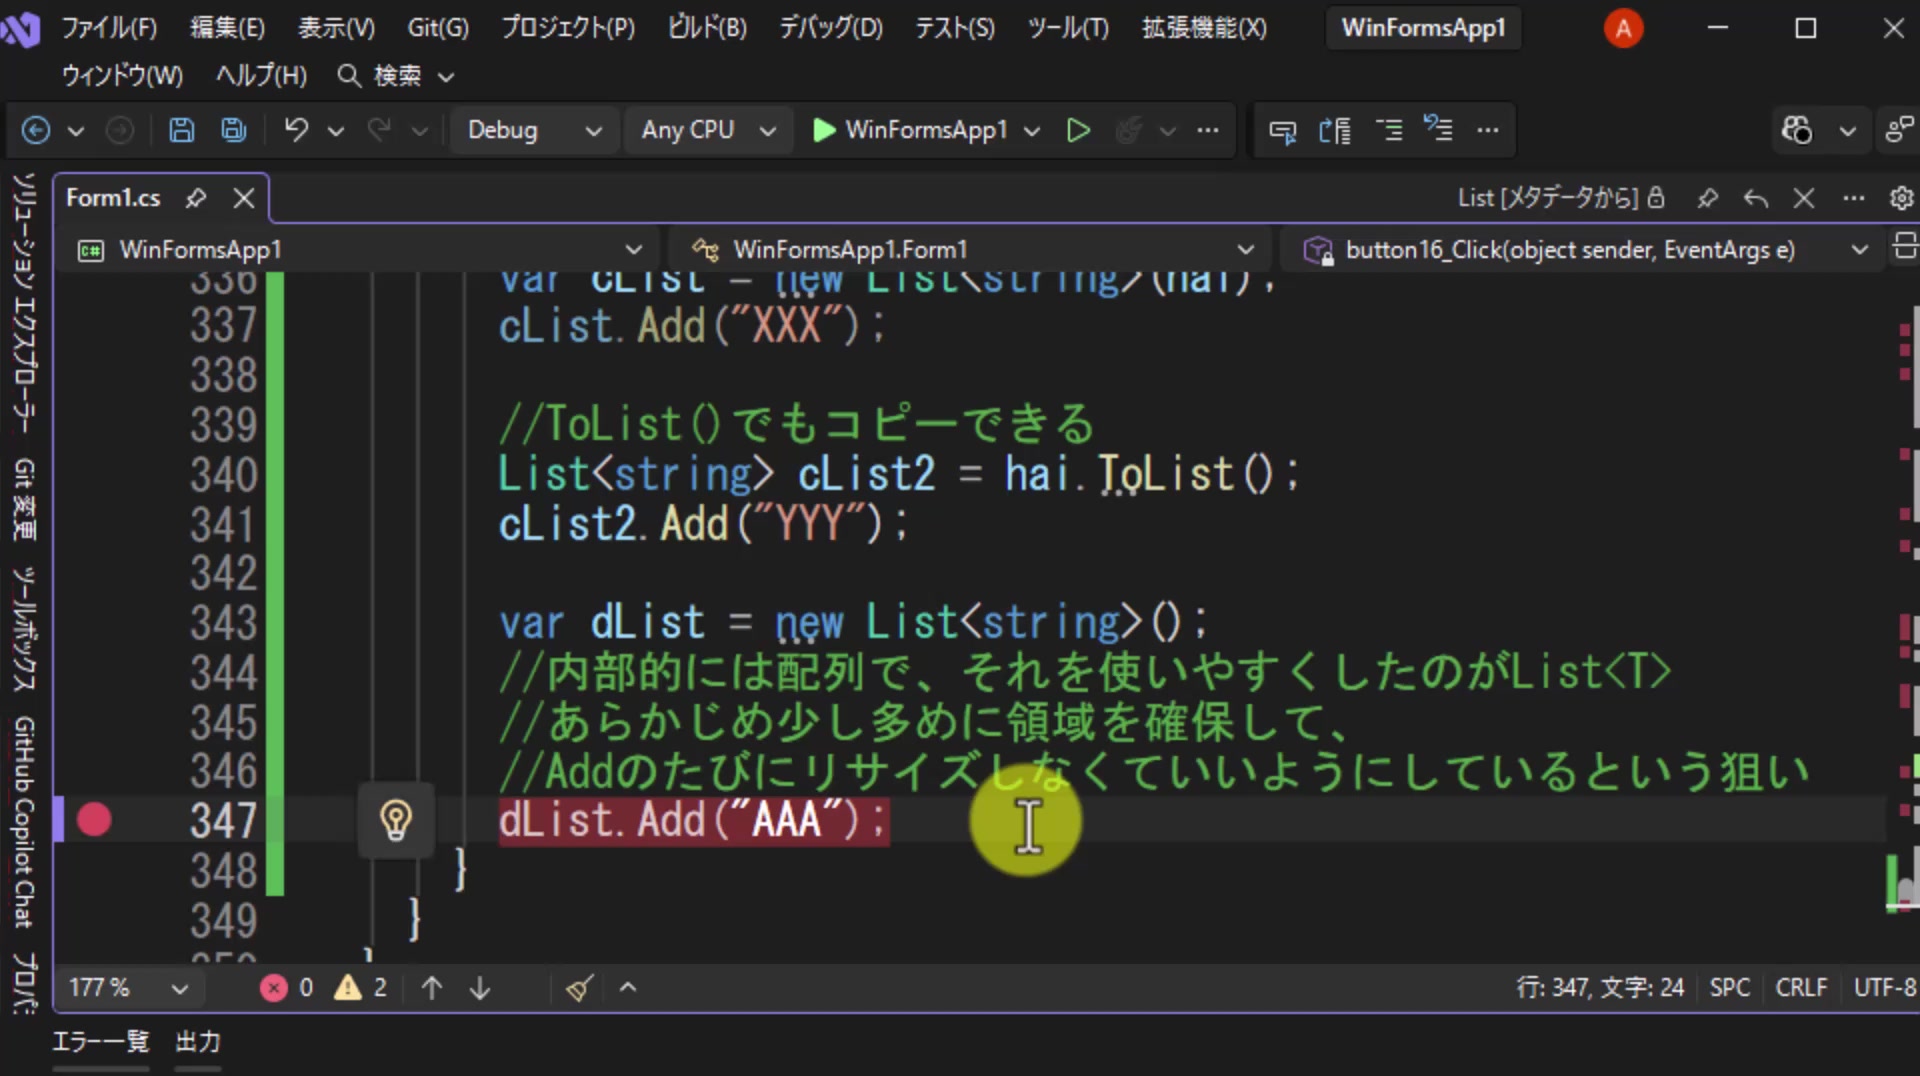Viewport: 1920px width, 1076px height.
Task: Open the 拡張機能(X) menu
Action: click(x=1204, y=28)
